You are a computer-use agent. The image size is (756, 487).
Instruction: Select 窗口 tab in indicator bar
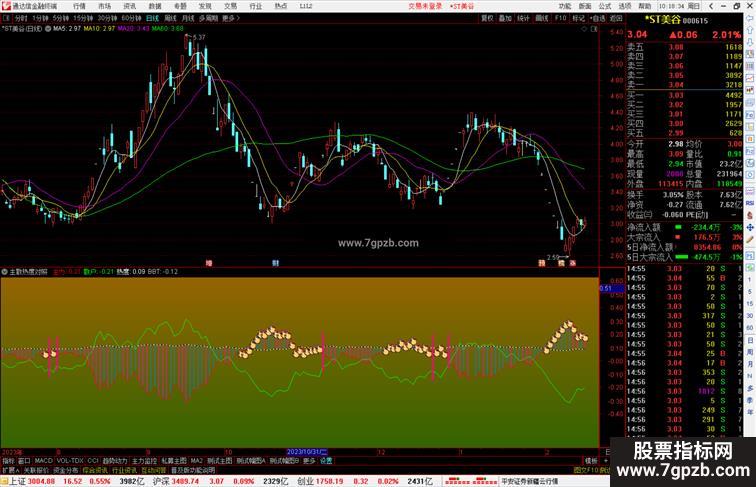coord(24,461)
